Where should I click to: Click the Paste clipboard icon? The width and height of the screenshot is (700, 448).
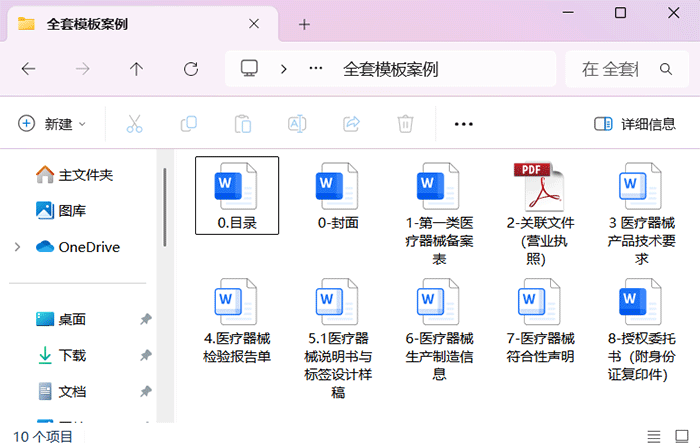coord(242,124)
